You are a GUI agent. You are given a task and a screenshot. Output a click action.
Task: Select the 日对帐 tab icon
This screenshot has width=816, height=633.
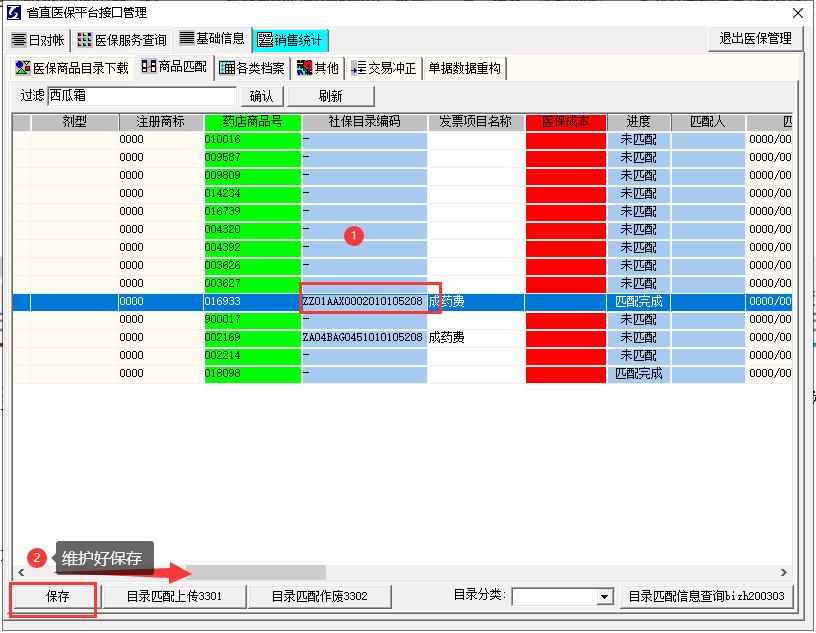pos(21,41)
